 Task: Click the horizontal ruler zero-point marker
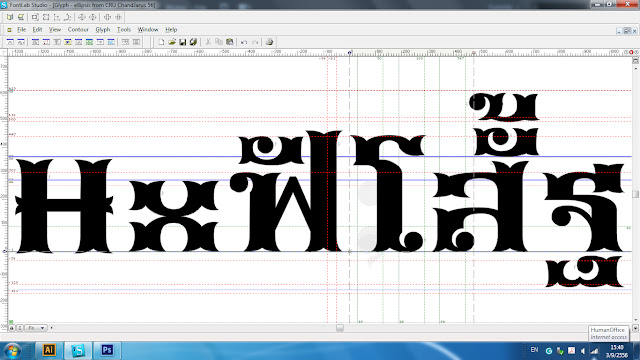point(350,53)
